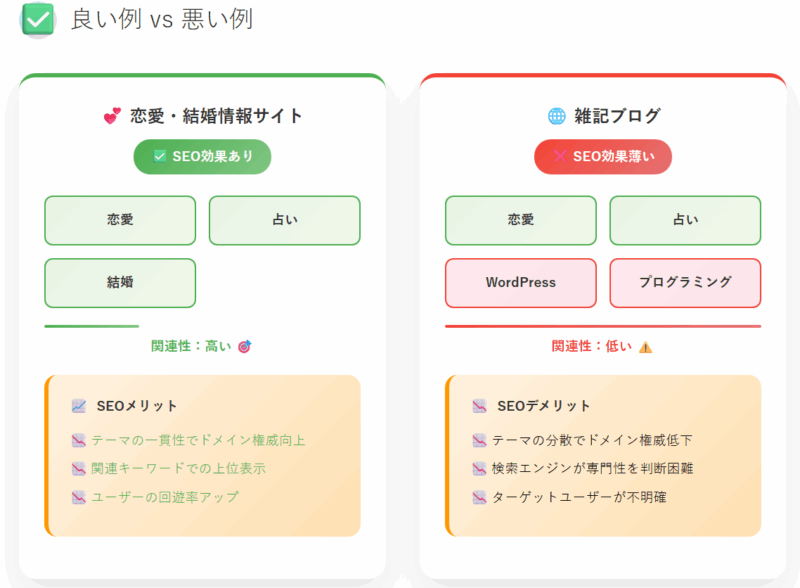This screenshot has height=588, width=800.
Task: Click the warning triangle after 関連性：低い
Action: (x=645, y=347)
